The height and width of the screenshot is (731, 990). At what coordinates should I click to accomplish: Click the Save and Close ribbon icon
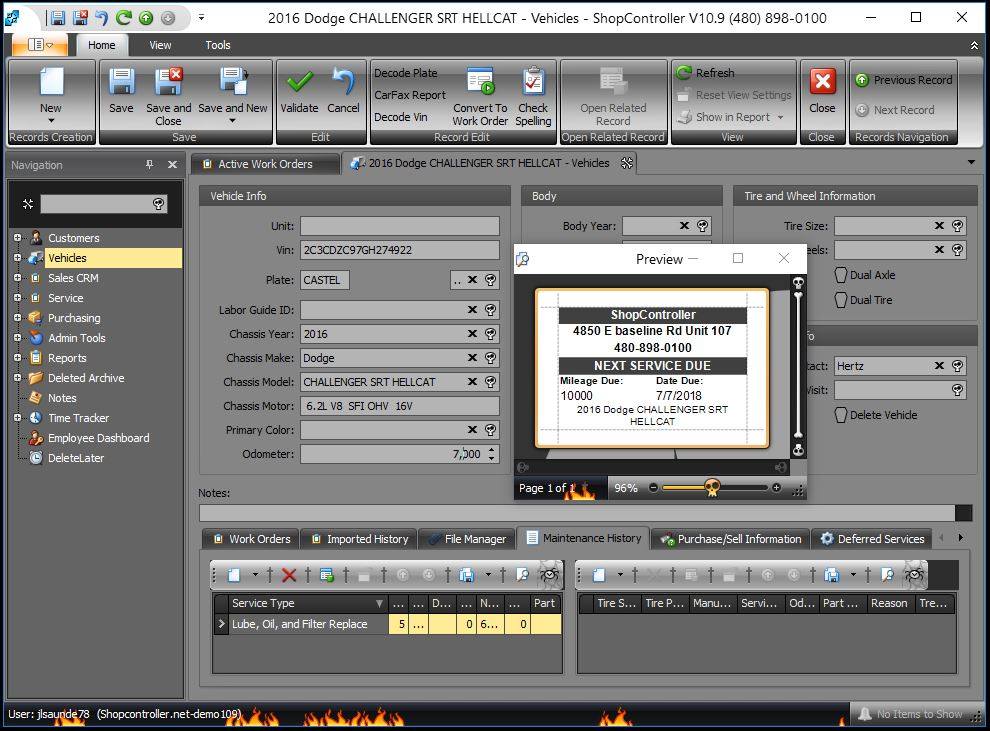click(169, 82)
